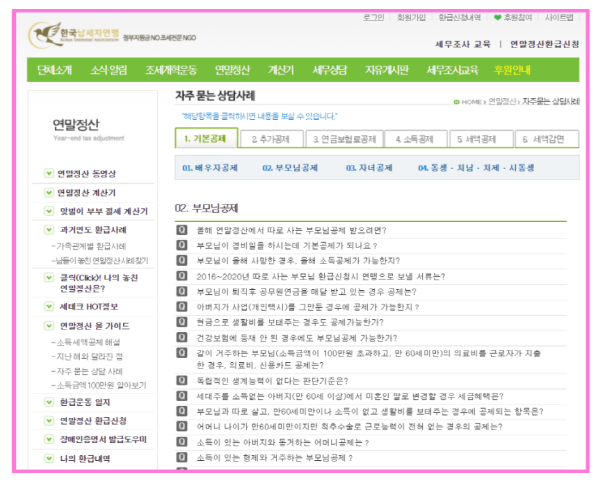
Task: Click Q icon for 건강보험에 등재 안 된 question
Action: pyautogui.click(x=181, y=338)
